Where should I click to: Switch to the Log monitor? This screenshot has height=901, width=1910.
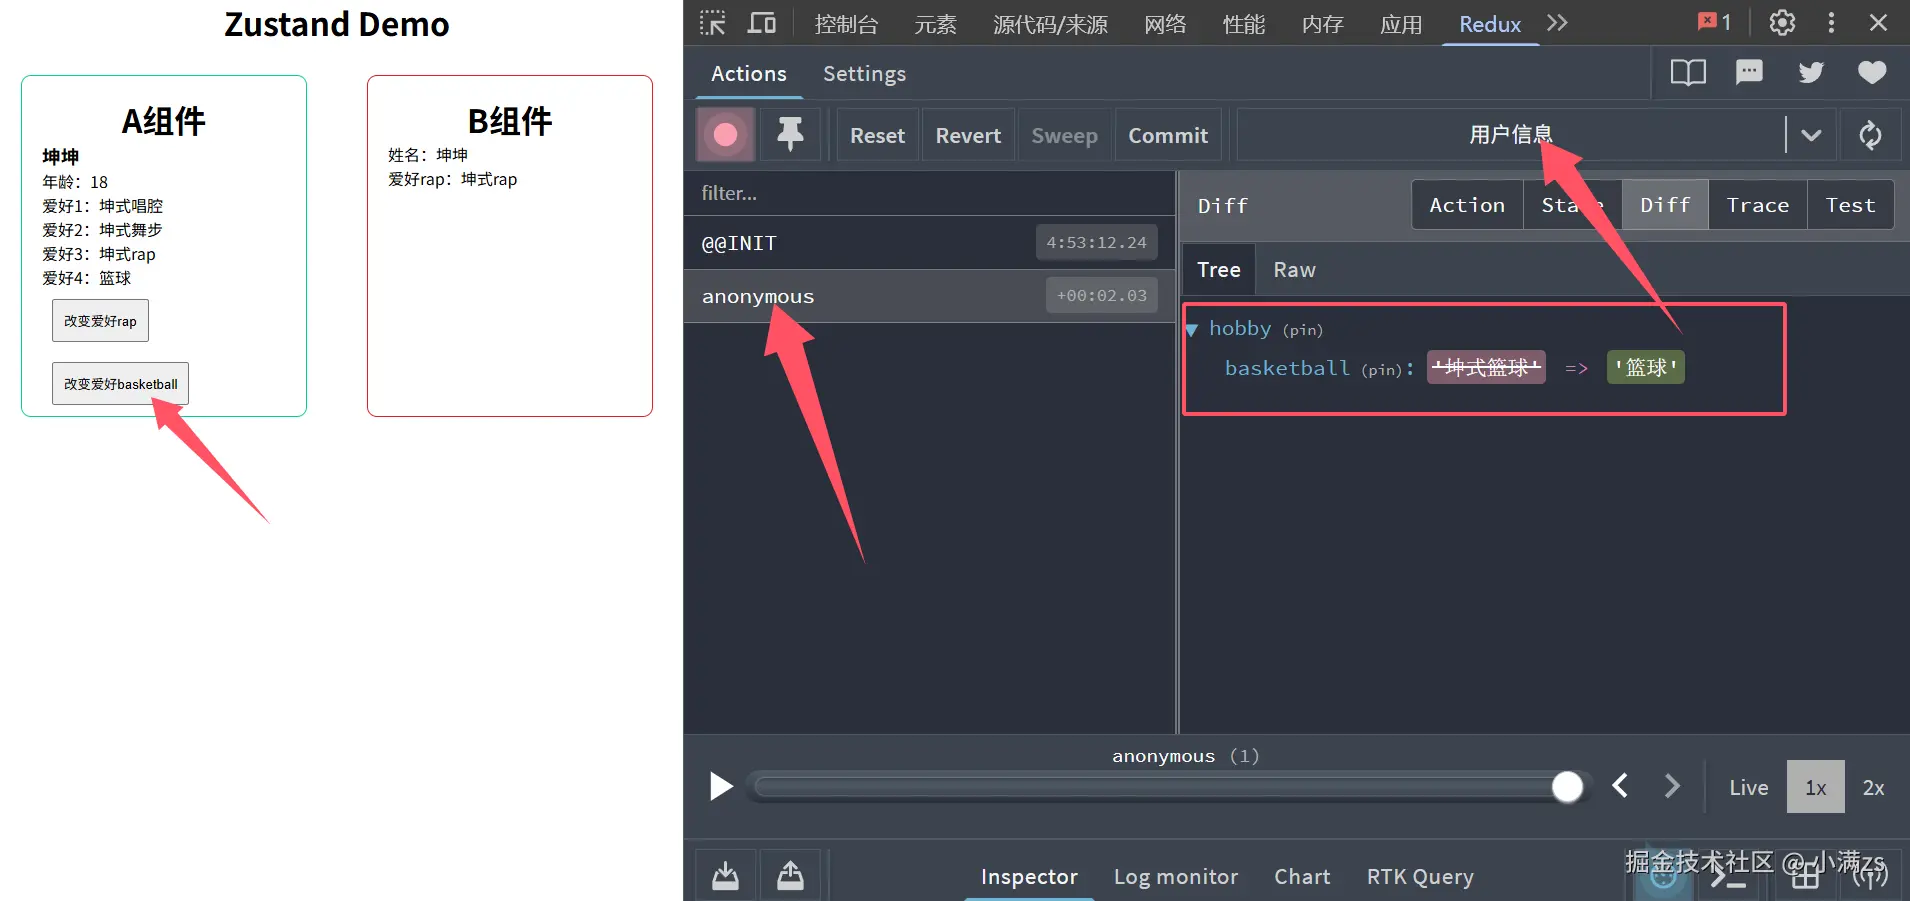1176,877
